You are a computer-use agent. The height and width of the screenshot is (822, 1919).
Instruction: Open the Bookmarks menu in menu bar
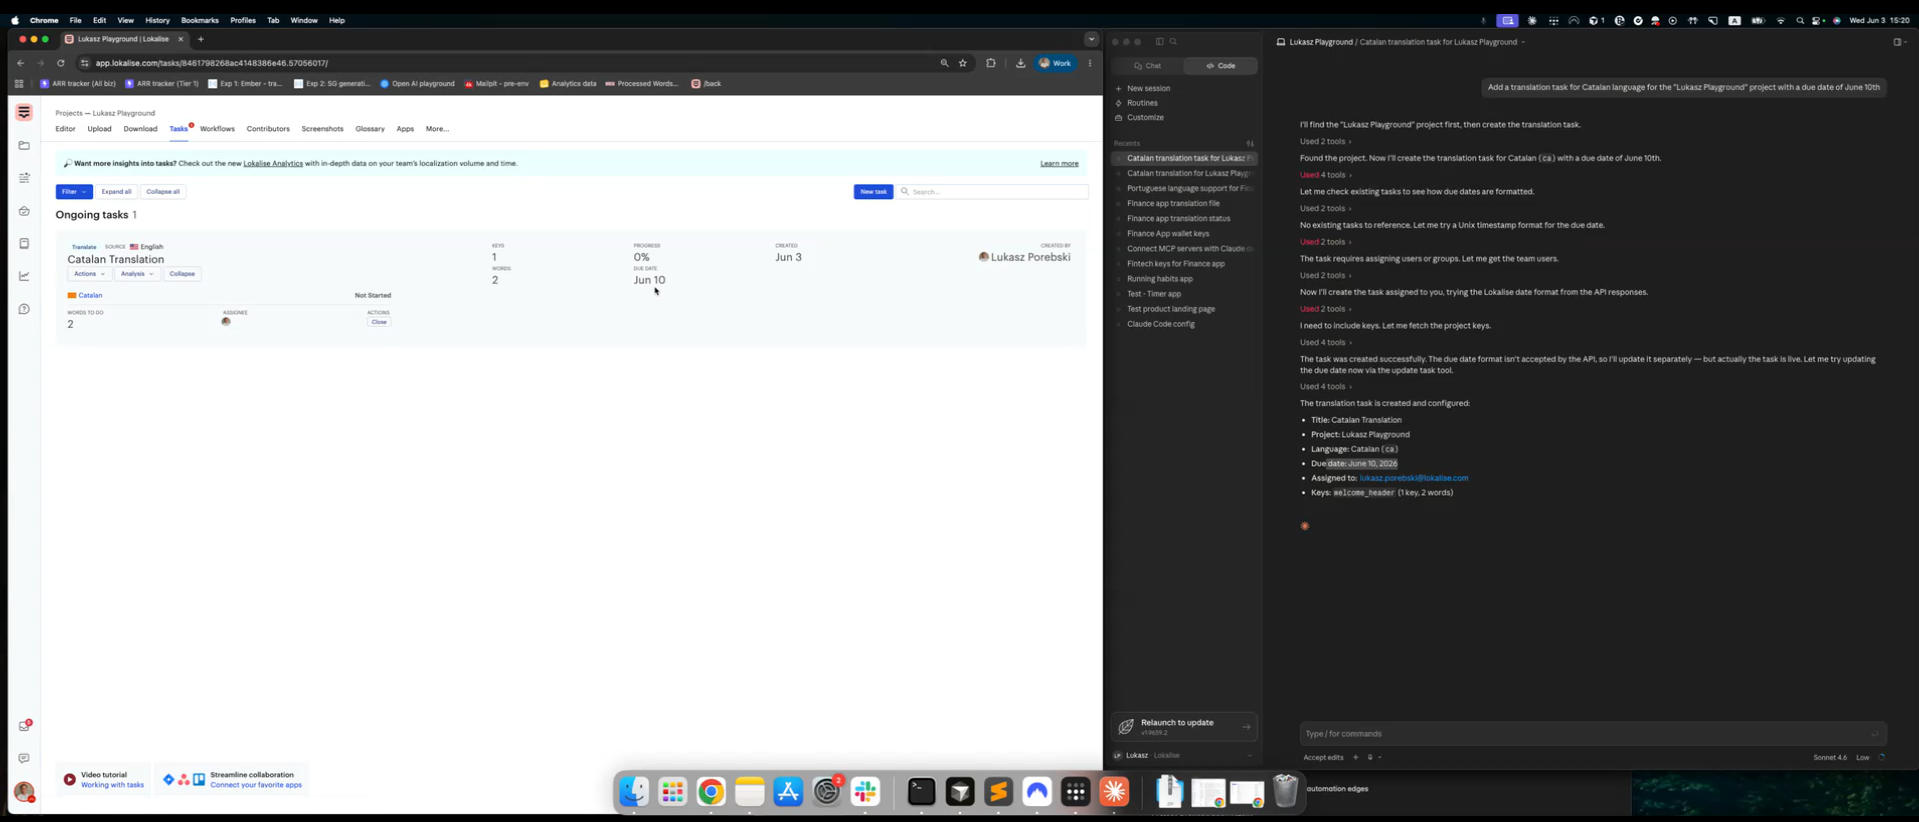point(199,20)
